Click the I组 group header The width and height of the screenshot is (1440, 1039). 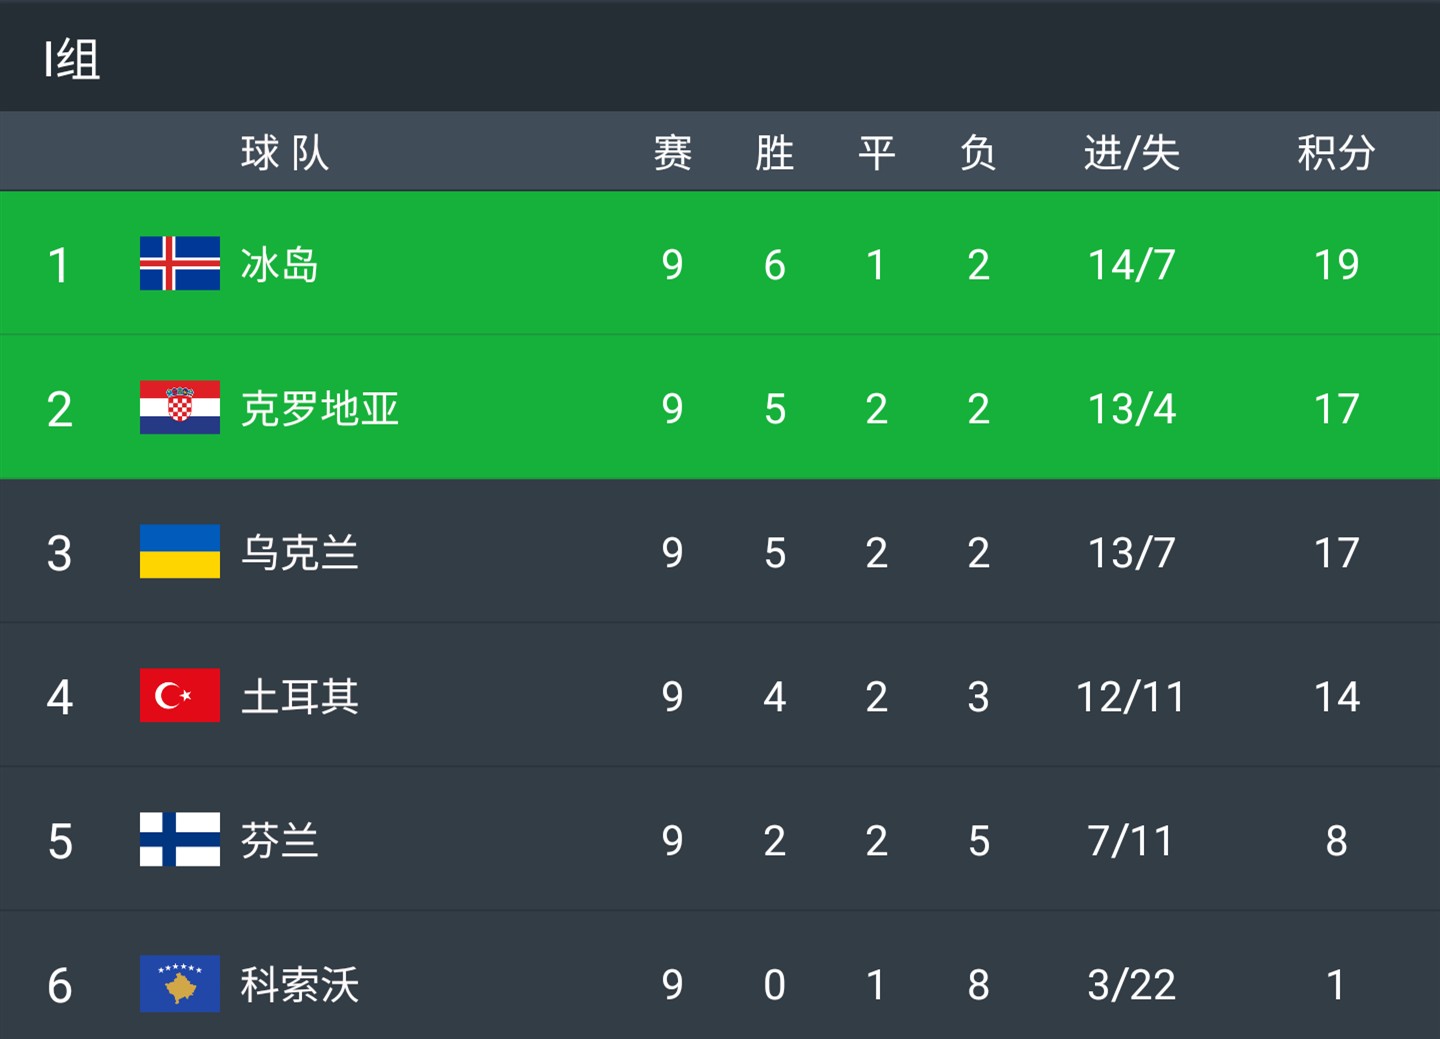[70, 60]
